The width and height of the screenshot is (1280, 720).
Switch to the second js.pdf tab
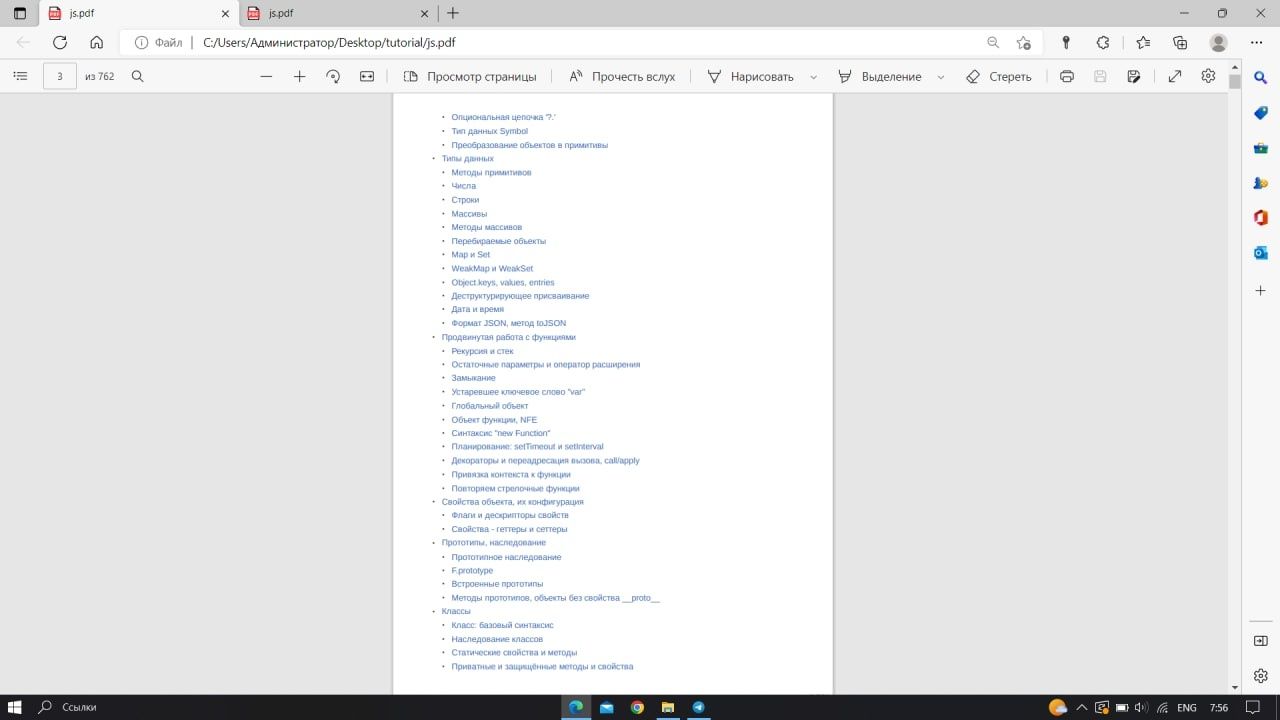338,13
